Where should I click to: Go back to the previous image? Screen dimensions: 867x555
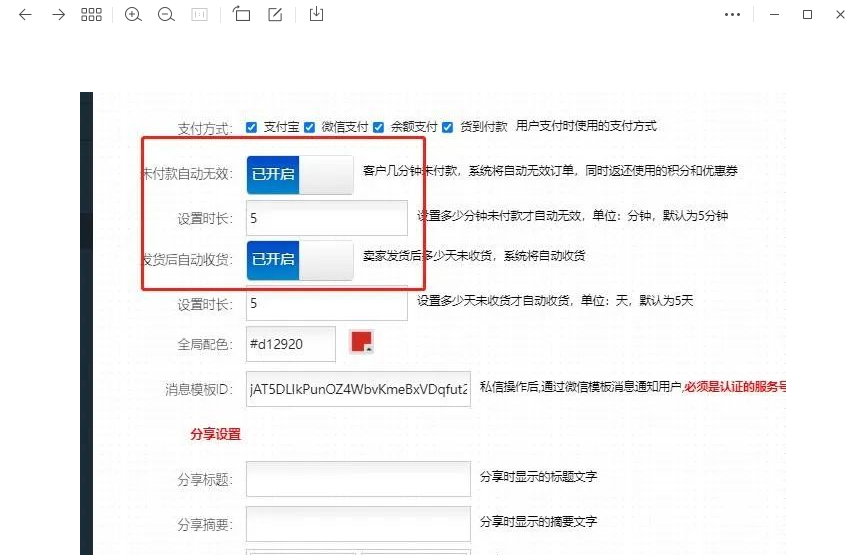(x=25, y=15)
